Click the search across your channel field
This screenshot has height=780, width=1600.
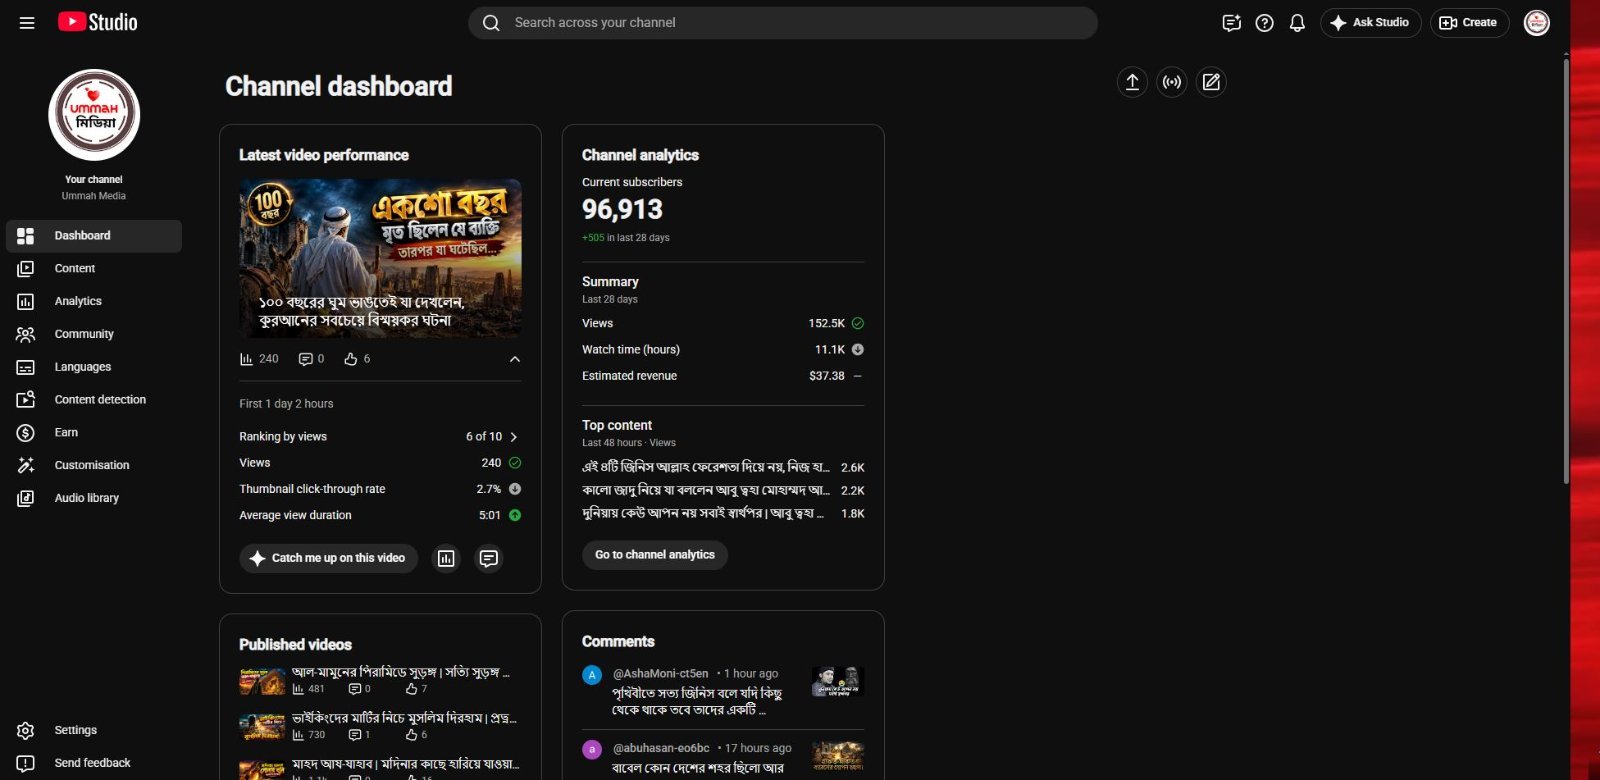click(x=783, y=23)
